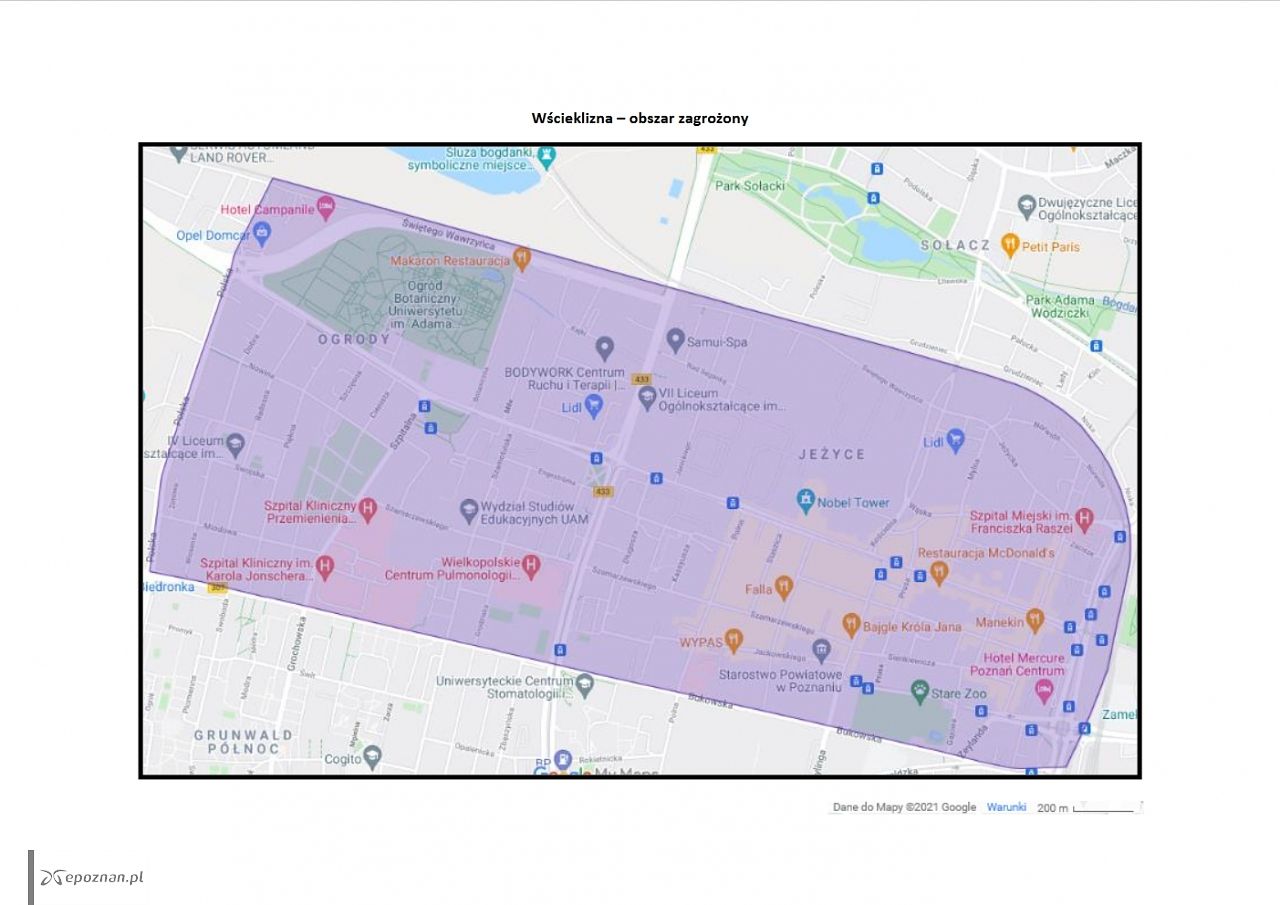This screenshot has width=1280, height=905.
Task: Select the BODYWORK Centrum location pin
Action: tap(604, 348)
